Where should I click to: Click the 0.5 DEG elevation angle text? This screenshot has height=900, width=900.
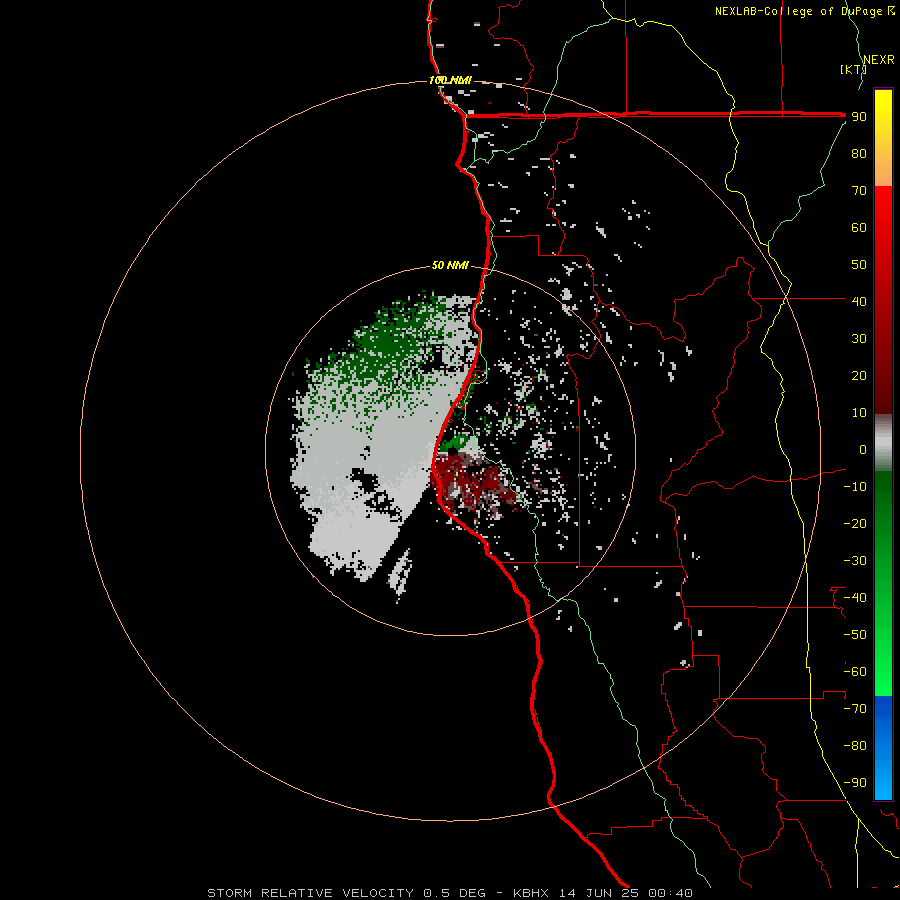click(455, 893)
